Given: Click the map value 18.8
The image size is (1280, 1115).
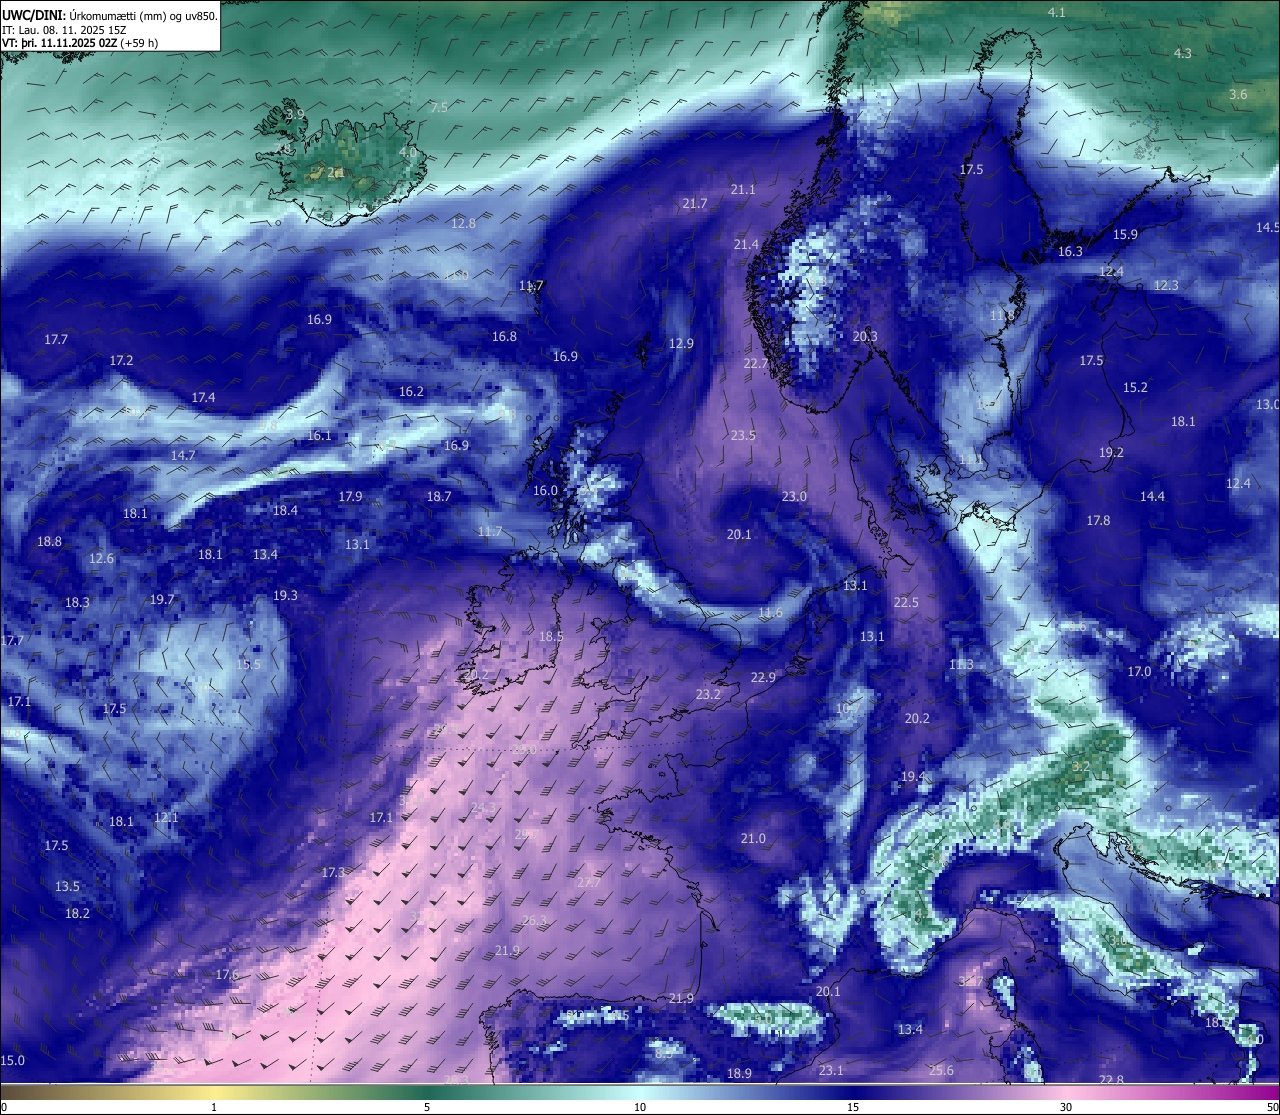Looking at the screenshot, I should point(49,541).
